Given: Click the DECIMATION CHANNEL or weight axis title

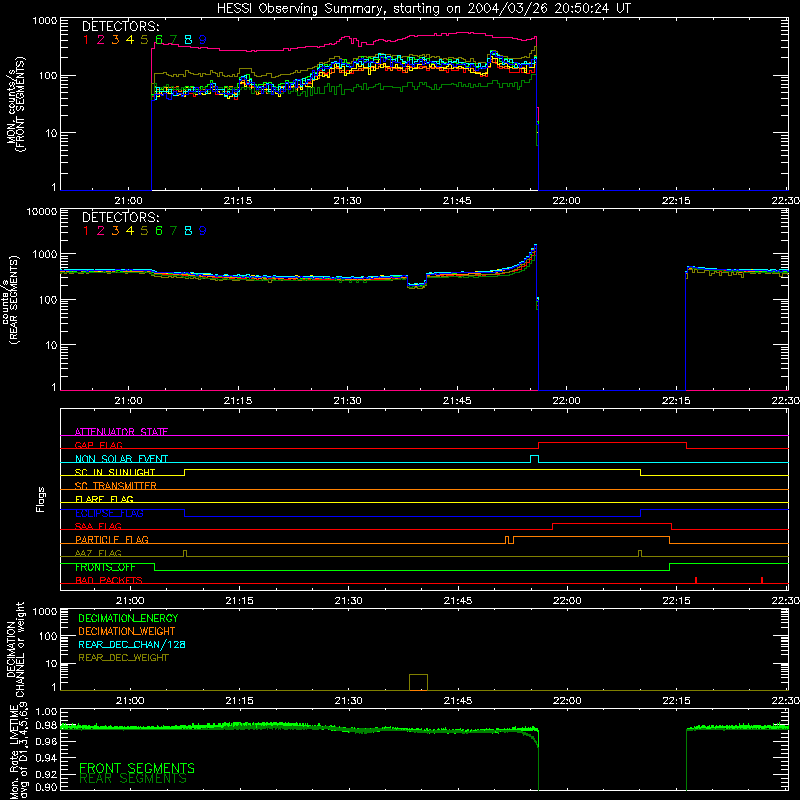Looking at the screenshot, I should coord(15,649).
